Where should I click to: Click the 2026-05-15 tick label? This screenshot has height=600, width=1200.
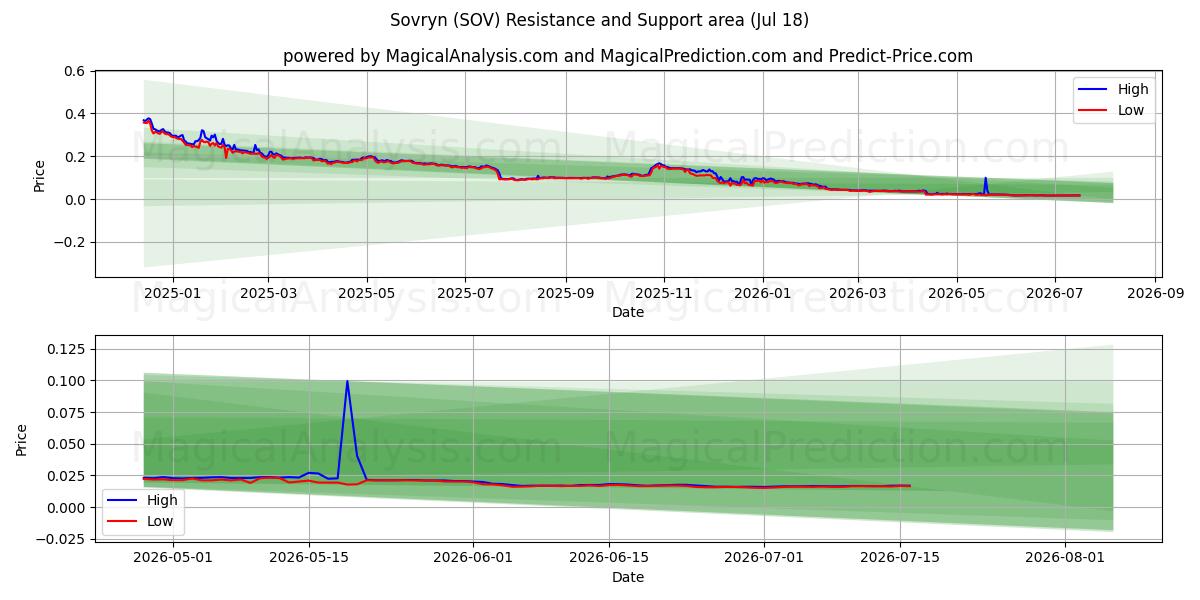[309, 558]
